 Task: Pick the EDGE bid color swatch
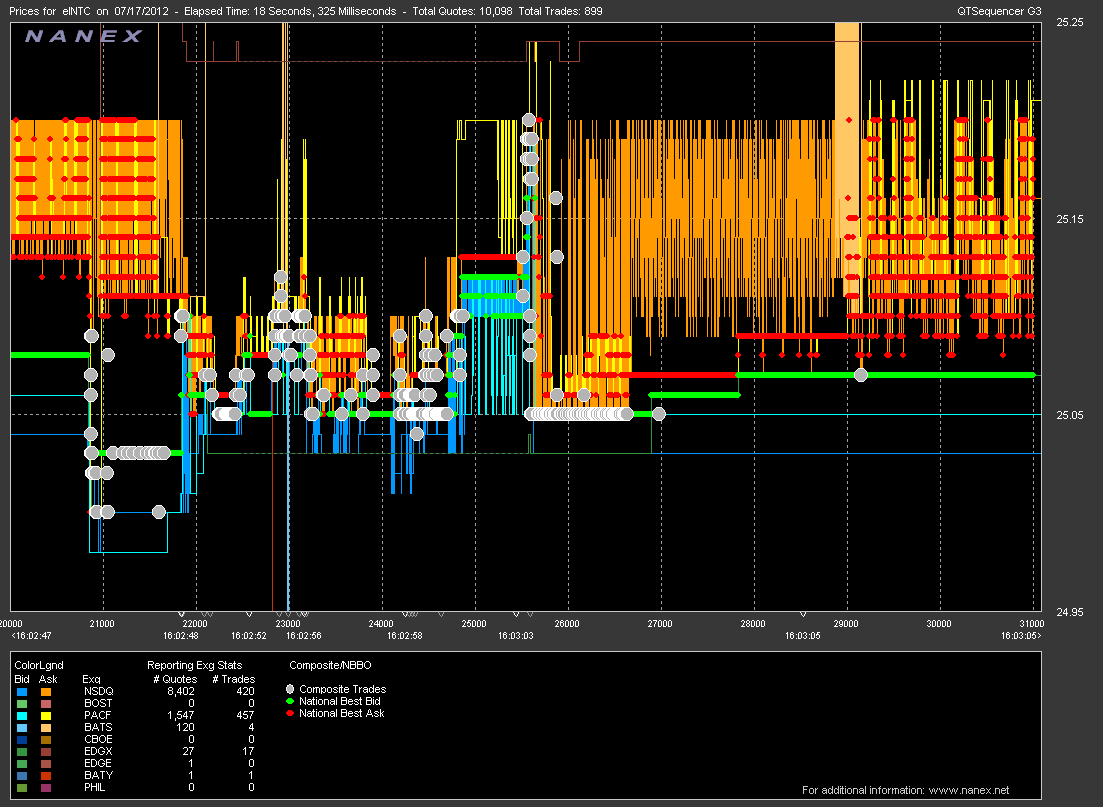(x=22, y=763)
